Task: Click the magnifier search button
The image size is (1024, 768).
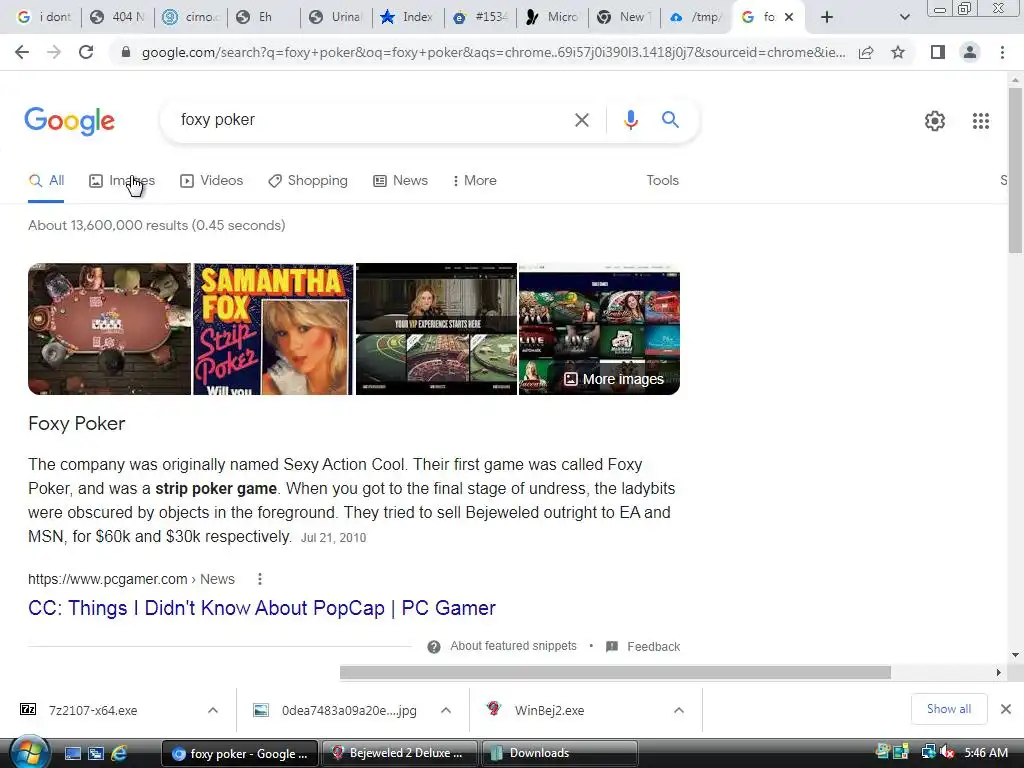Action: click(x=670, y=120)
